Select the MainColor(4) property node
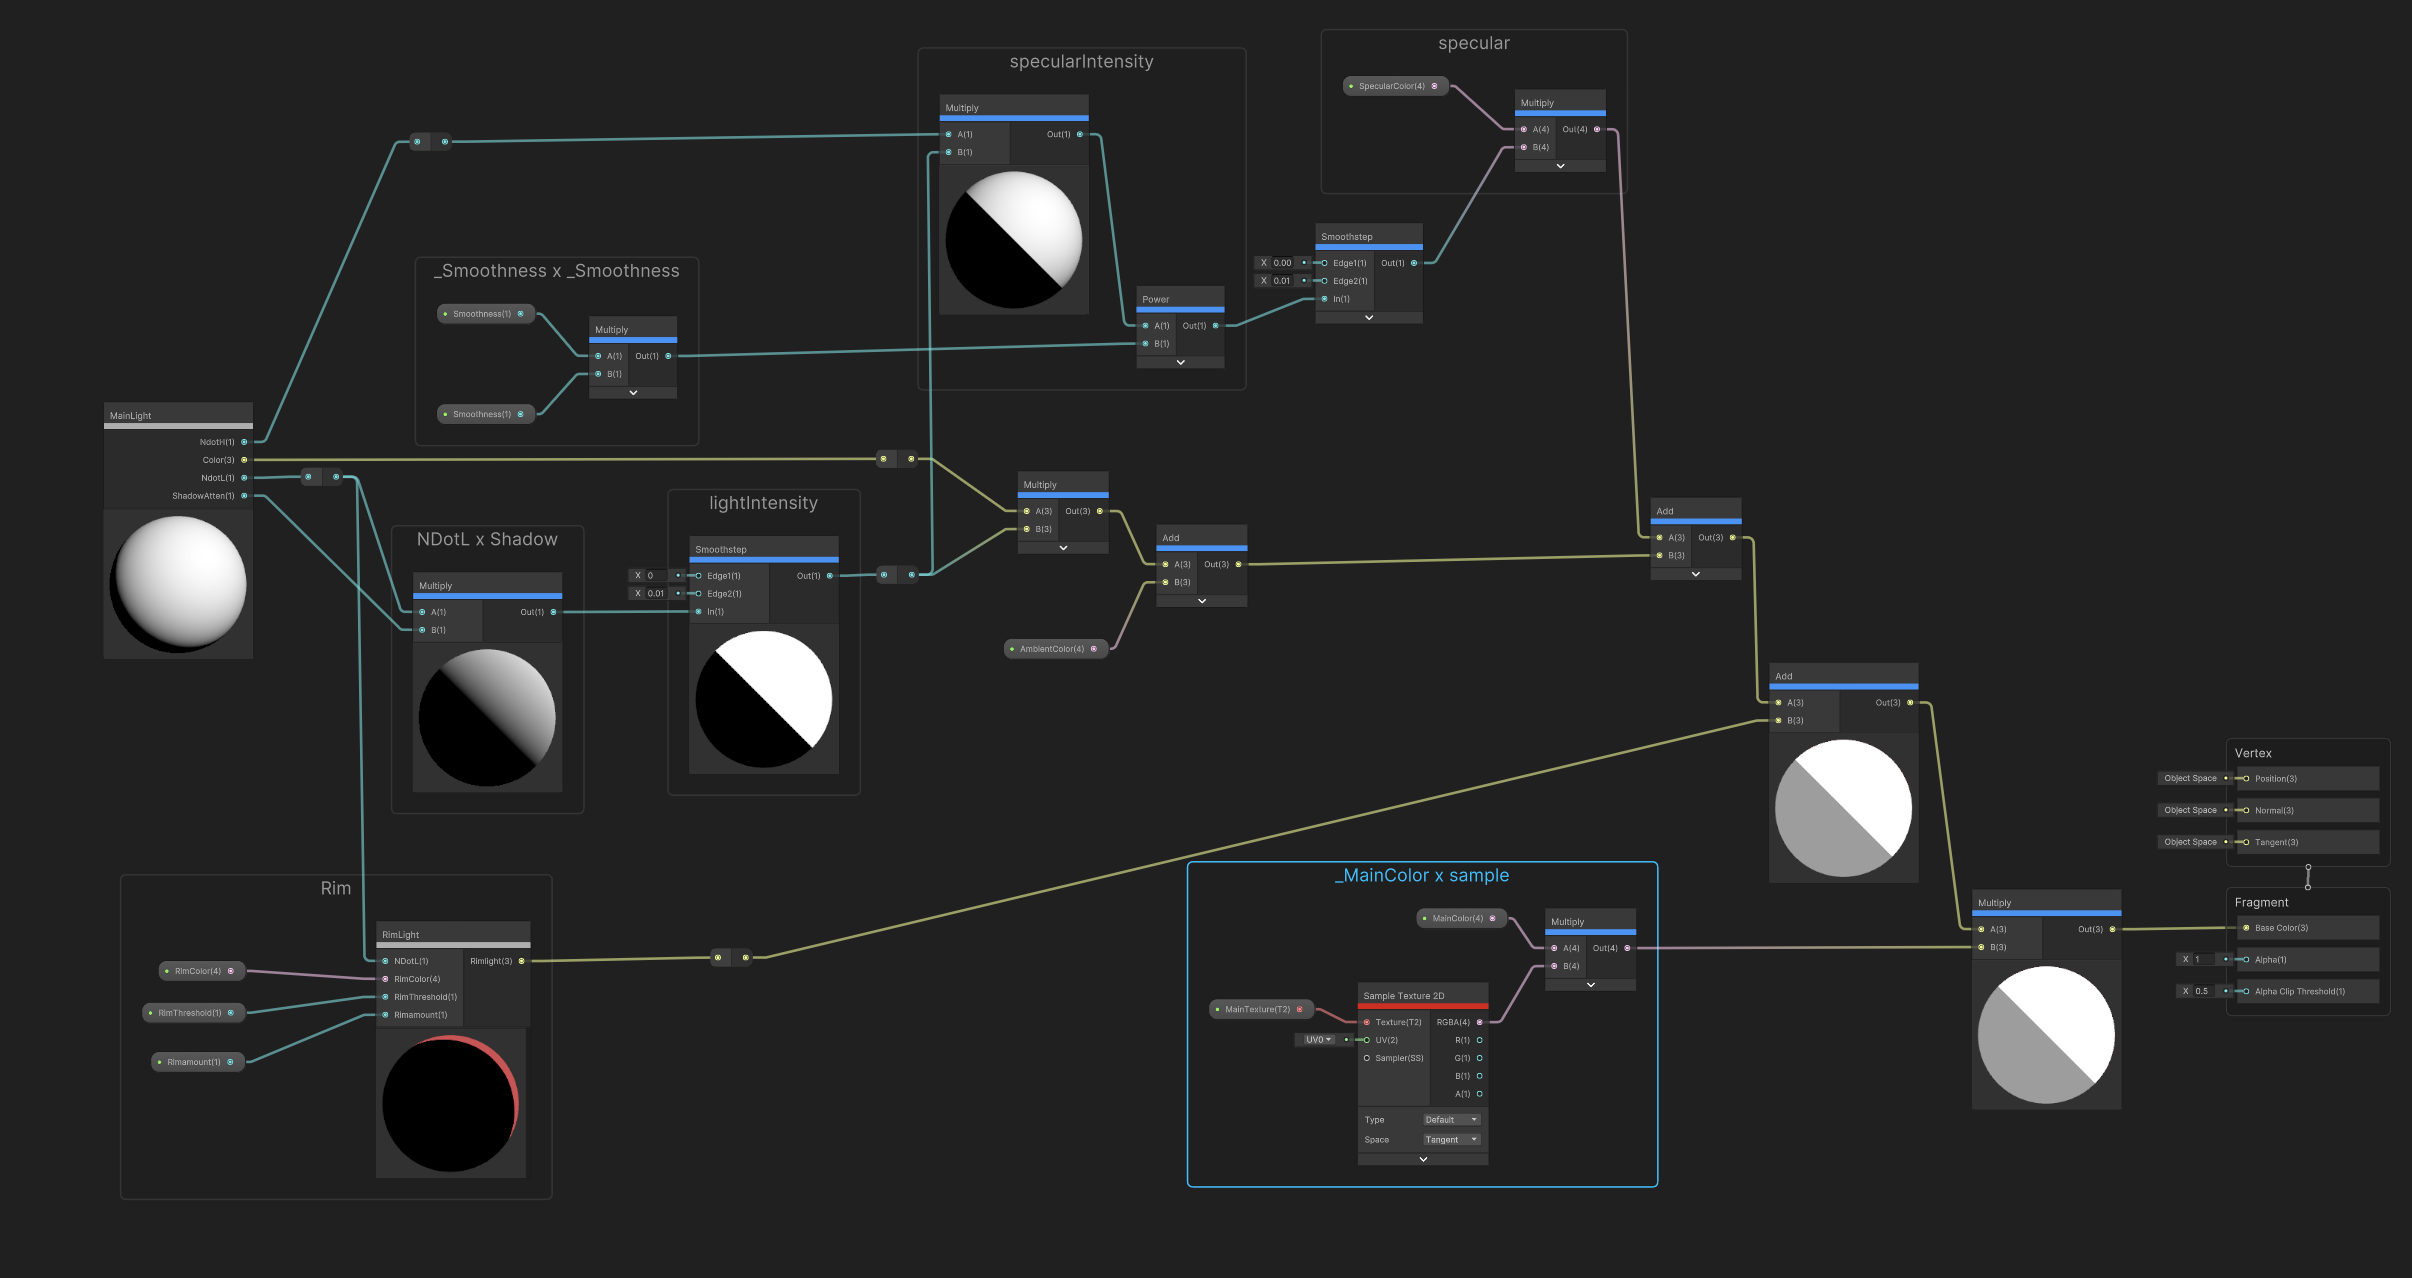The height and width of the screenshot is (1278, 2412). coord(1461,918)
